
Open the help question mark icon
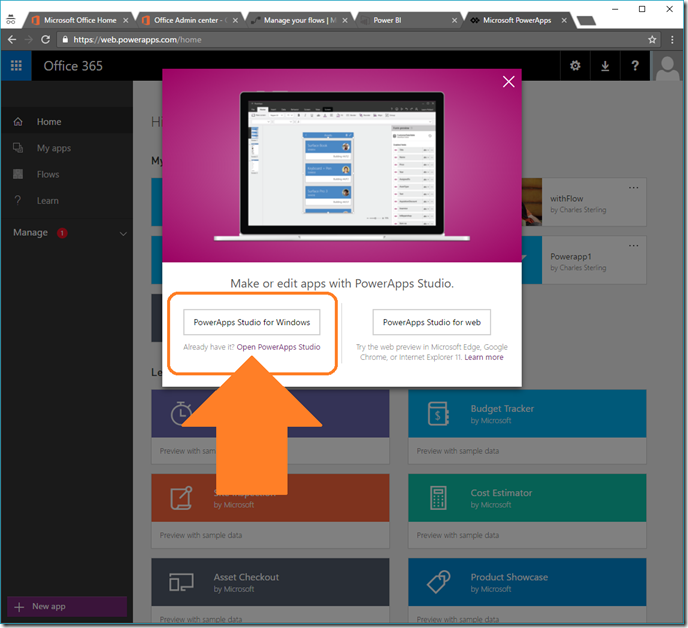coord(635,66)
